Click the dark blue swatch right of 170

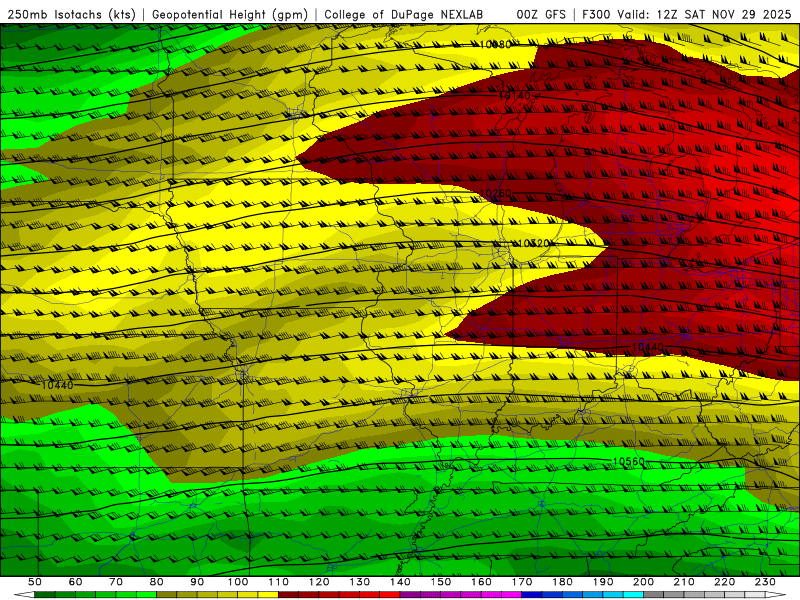532,595
